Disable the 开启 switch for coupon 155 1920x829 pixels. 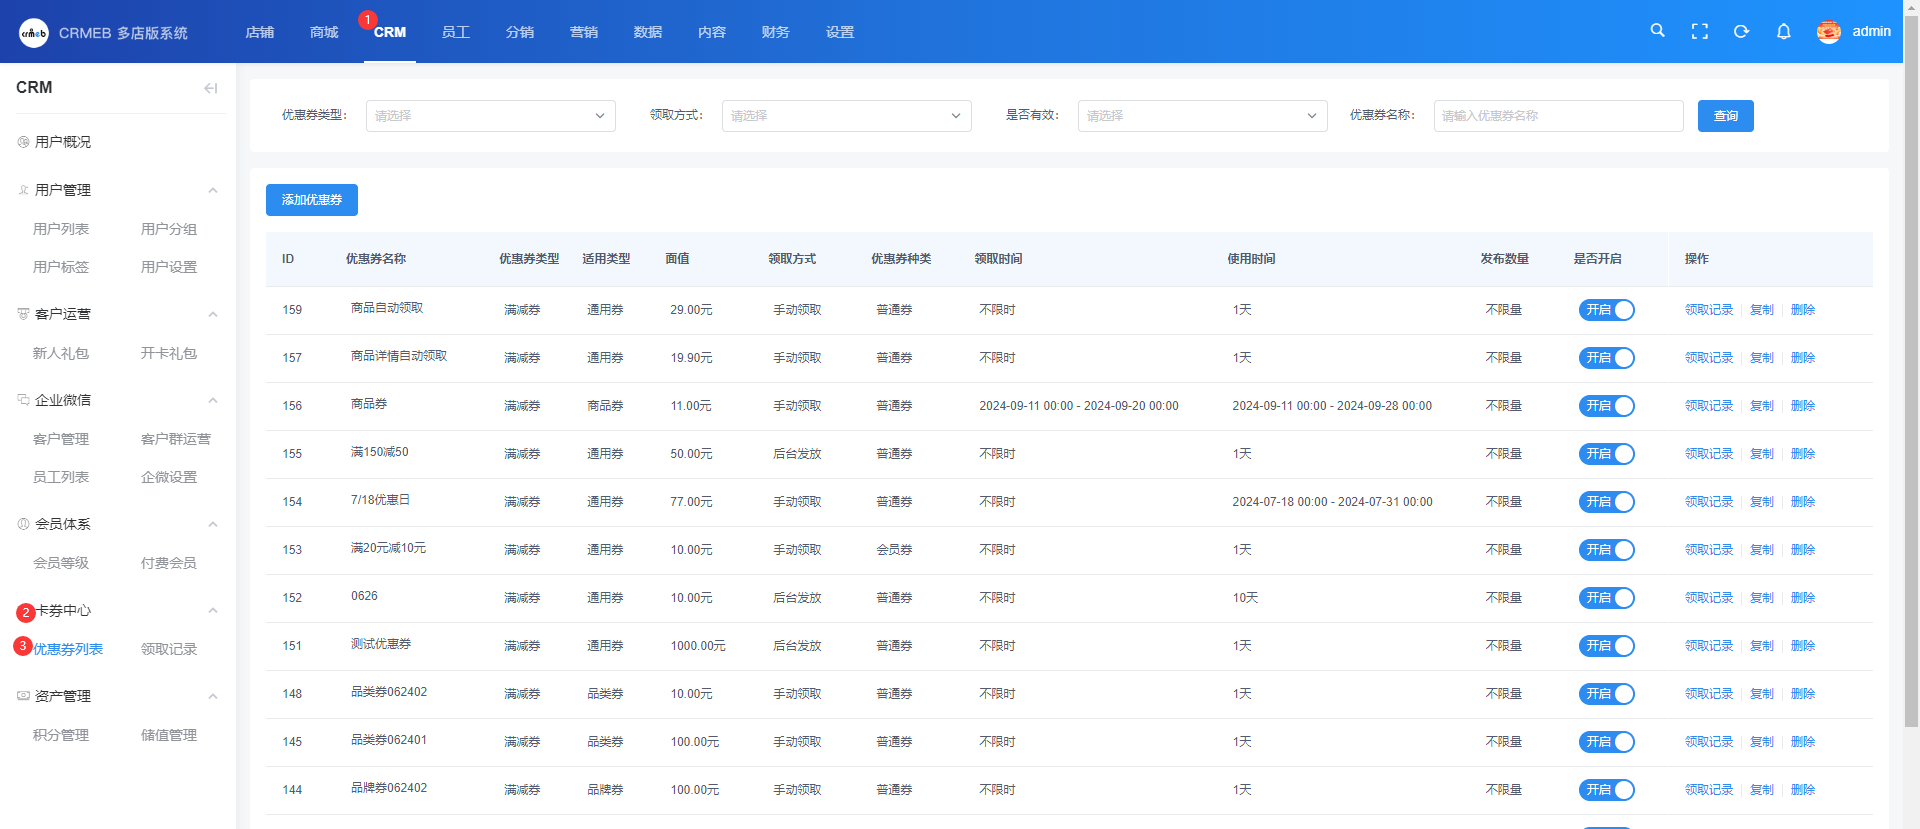[1606, 454]
